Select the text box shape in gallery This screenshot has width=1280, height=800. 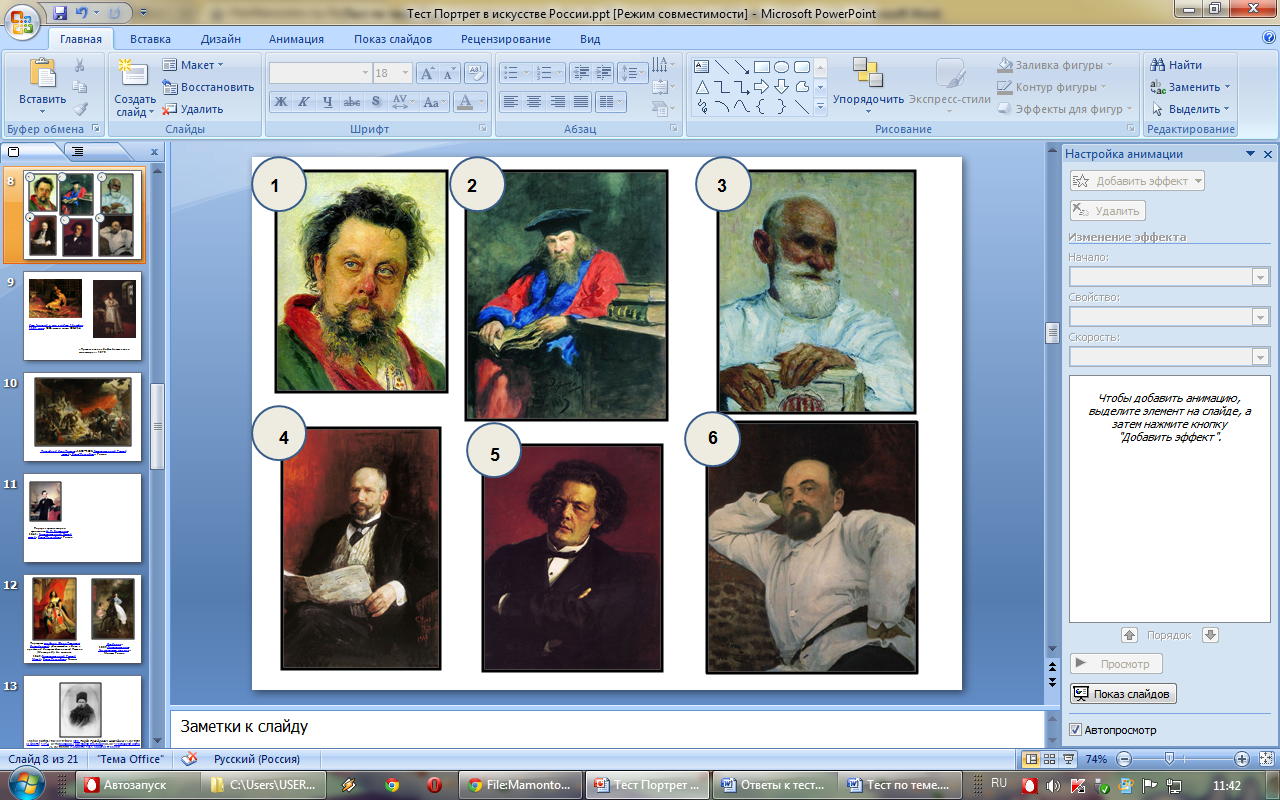point(702,67)
